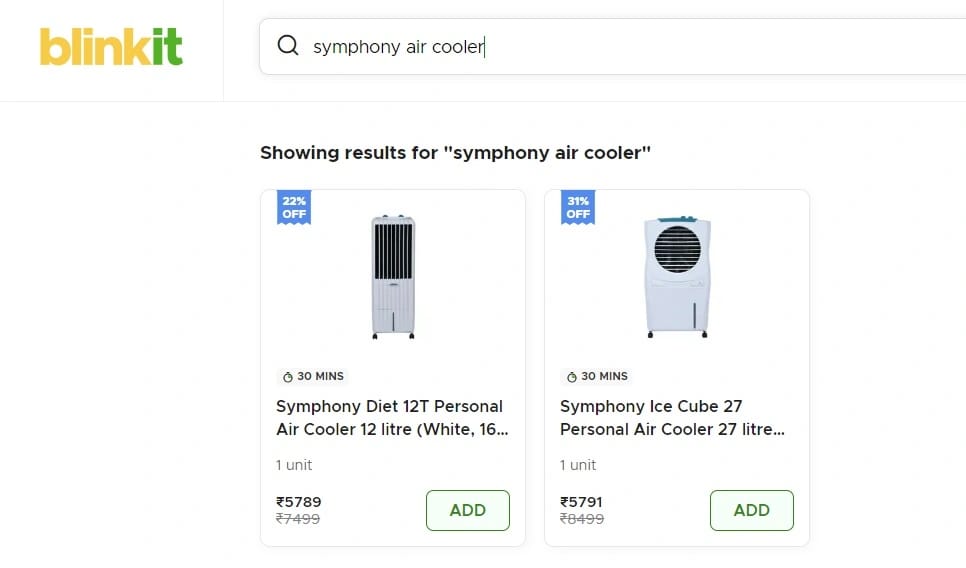Add Symphony Ice Cube 27 cooler to cart

751,510
